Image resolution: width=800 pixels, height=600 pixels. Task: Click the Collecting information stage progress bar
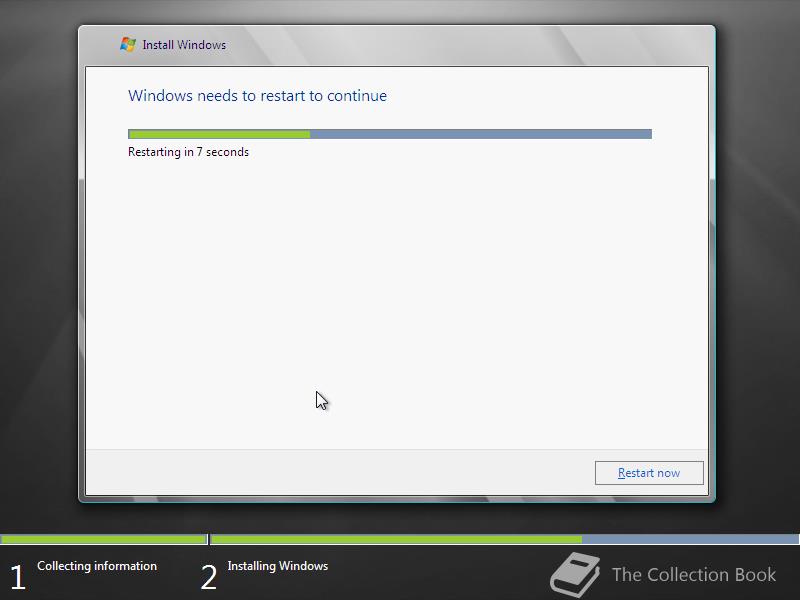point(104,539)
